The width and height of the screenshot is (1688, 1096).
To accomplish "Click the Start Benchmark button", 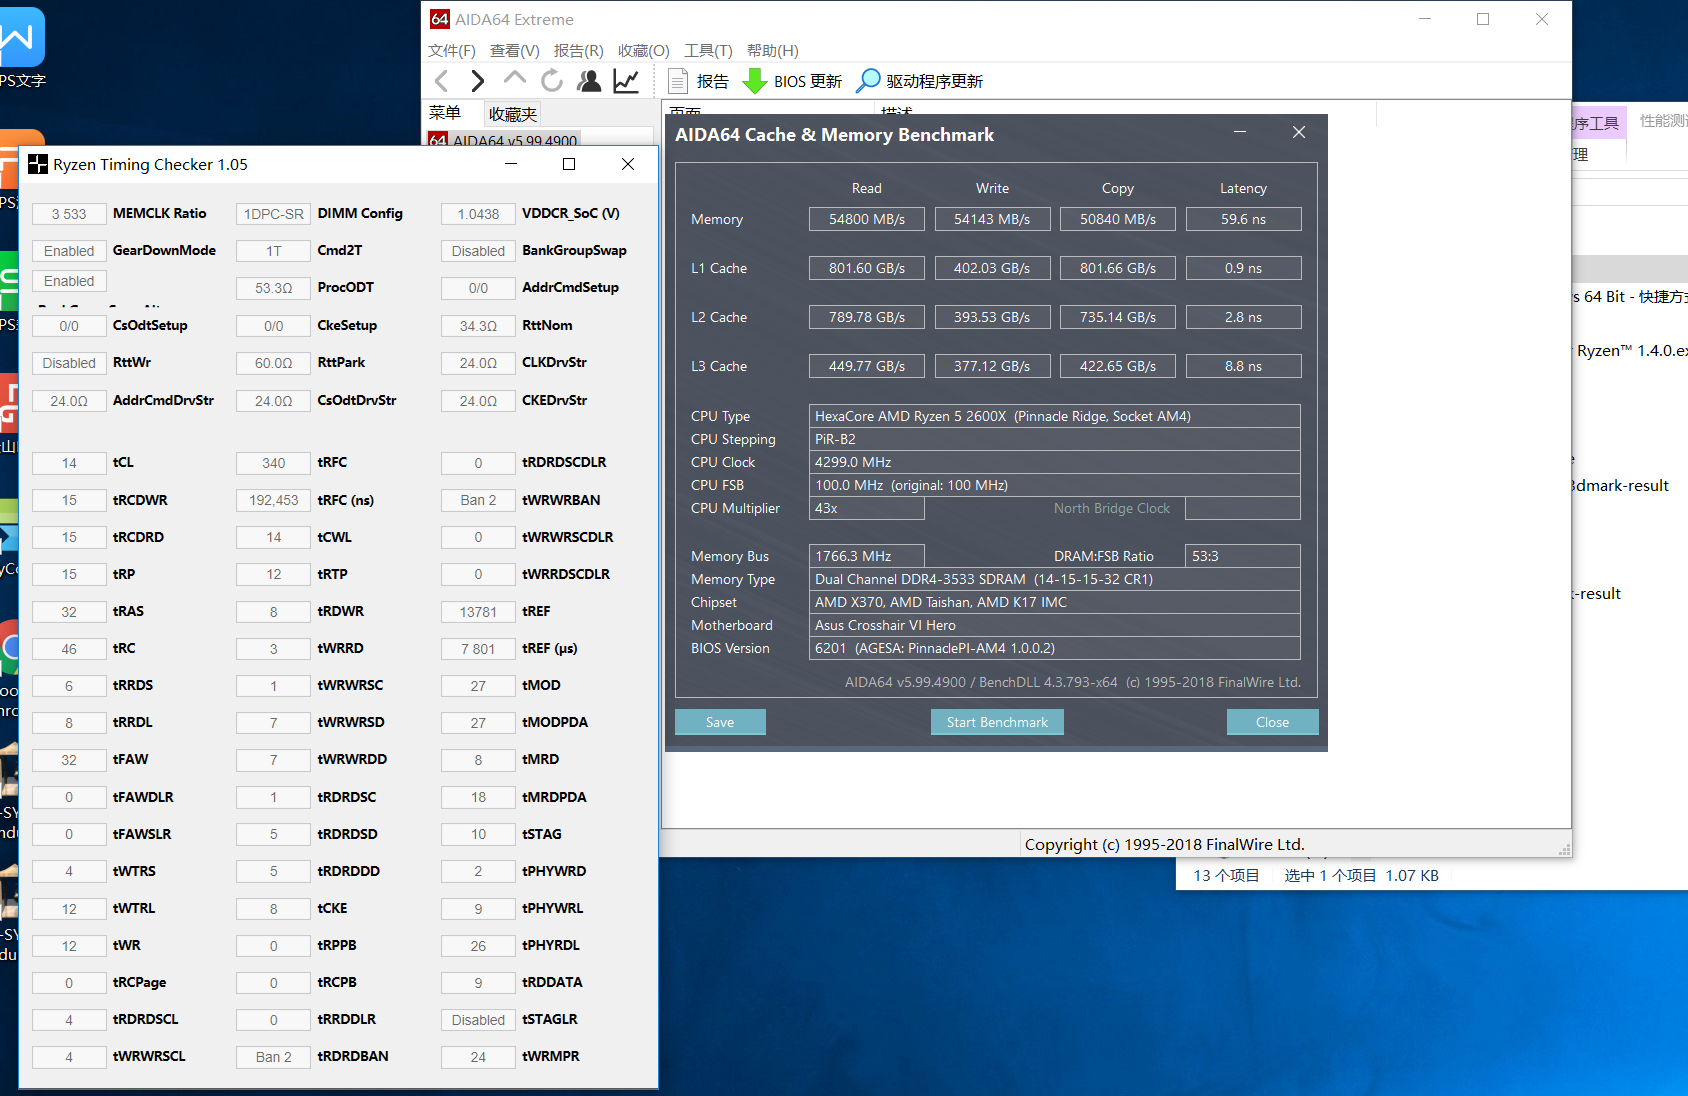I will [x=997, y=722].
